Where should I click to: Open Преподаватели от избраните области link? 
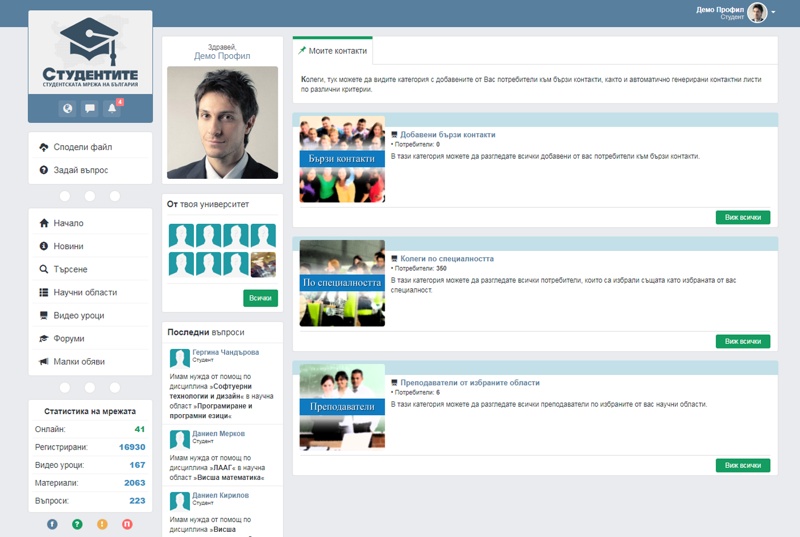pos(470,382)
